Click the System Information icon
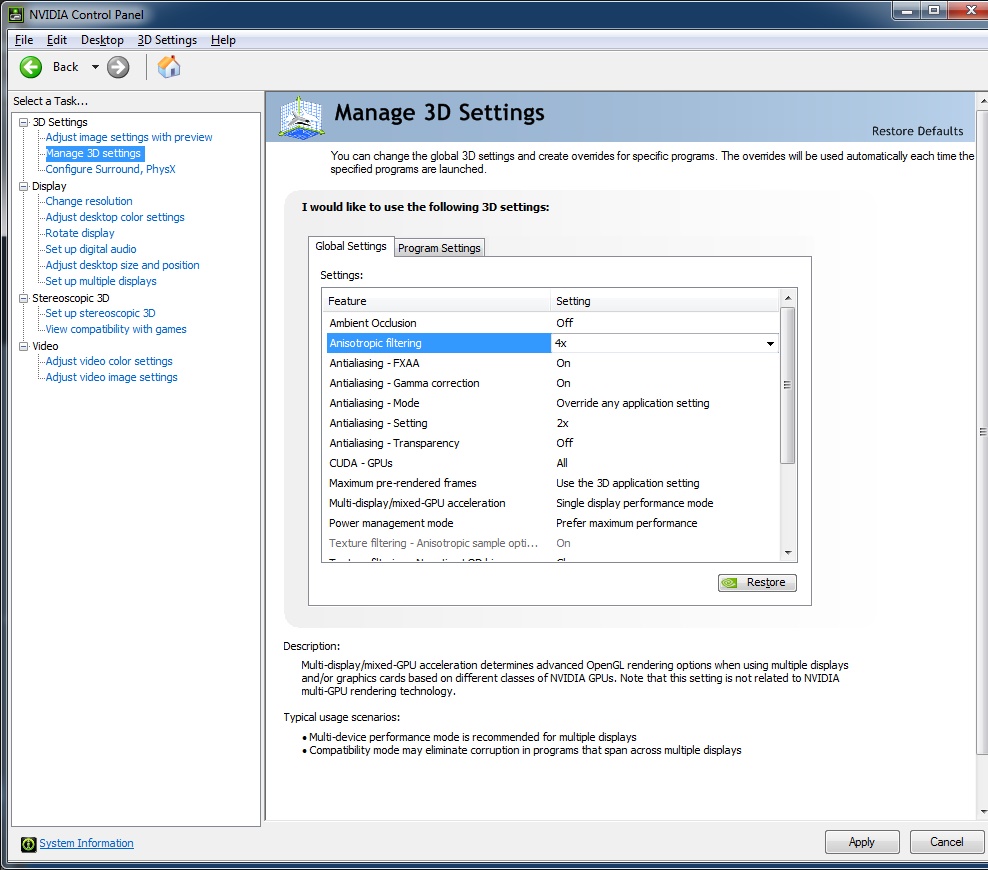Viewport: 988px width, 870px height. (28, 844)
